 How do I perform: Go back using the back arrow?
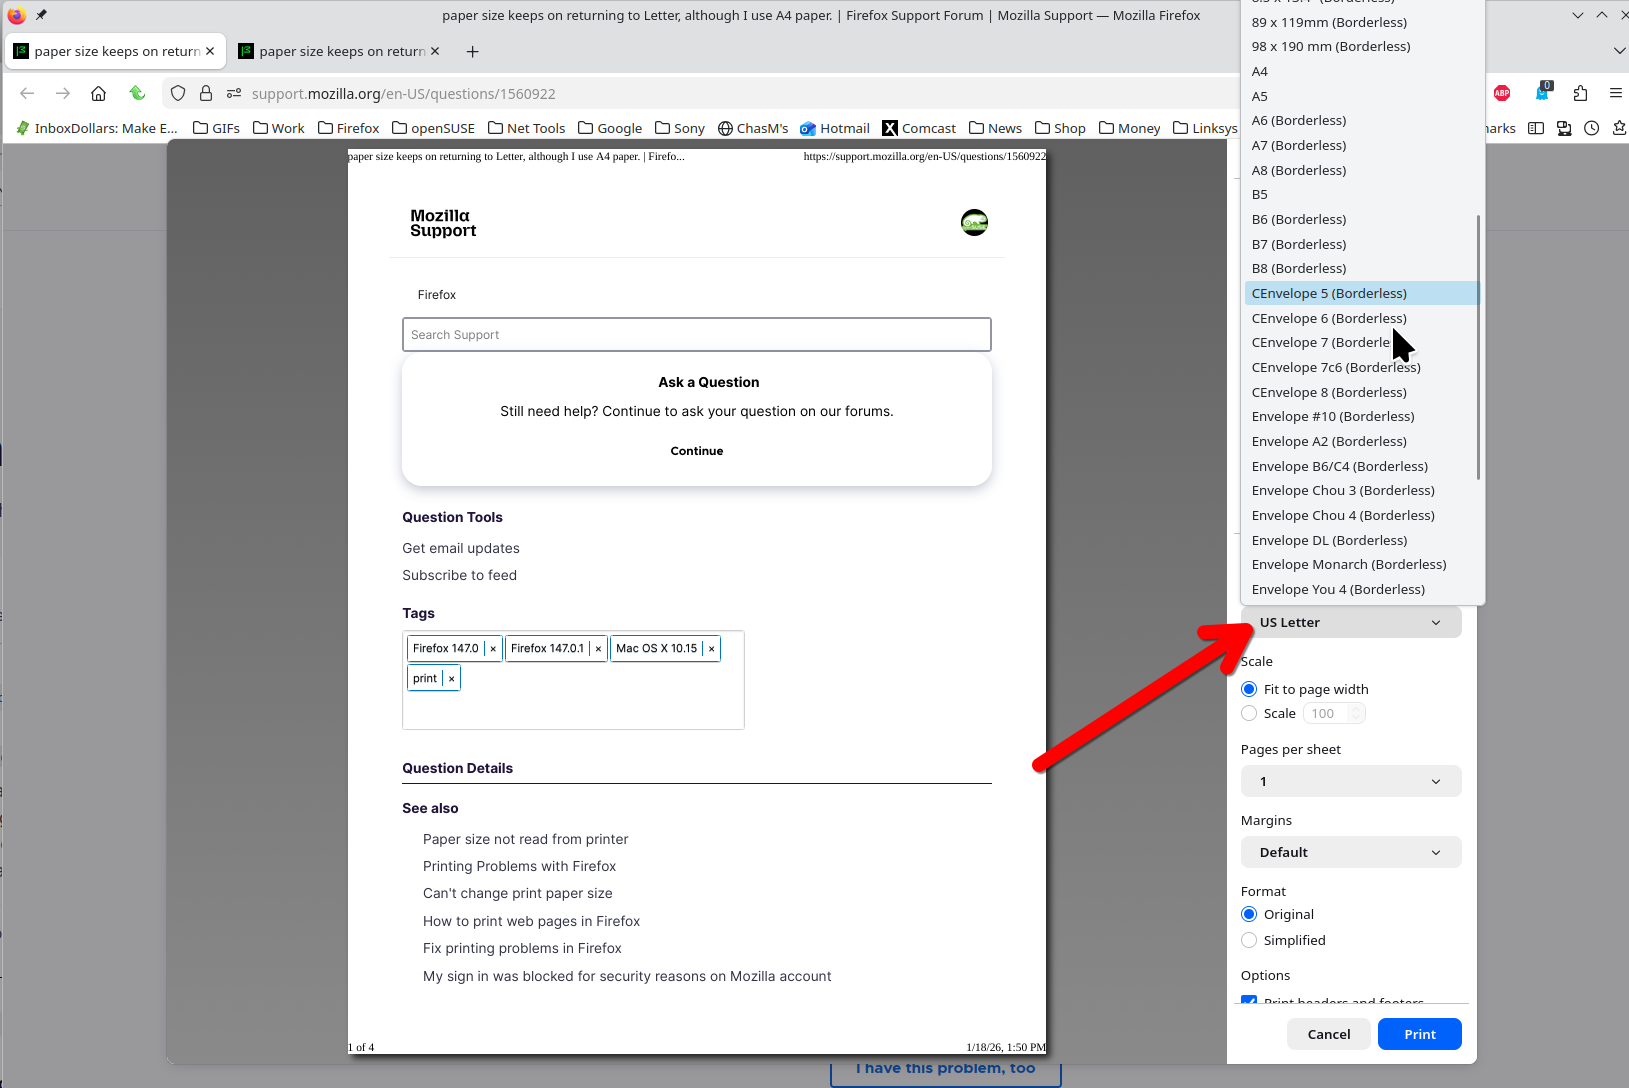coord(27,93)
